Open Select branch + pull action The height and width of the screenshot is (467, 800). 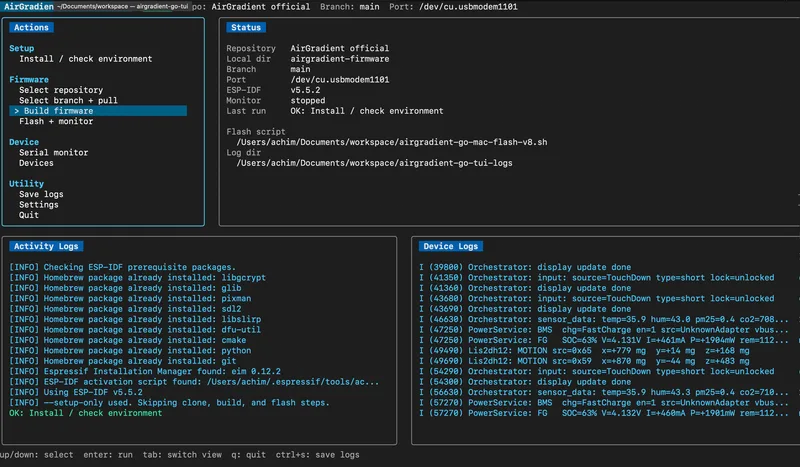point(68,101)
